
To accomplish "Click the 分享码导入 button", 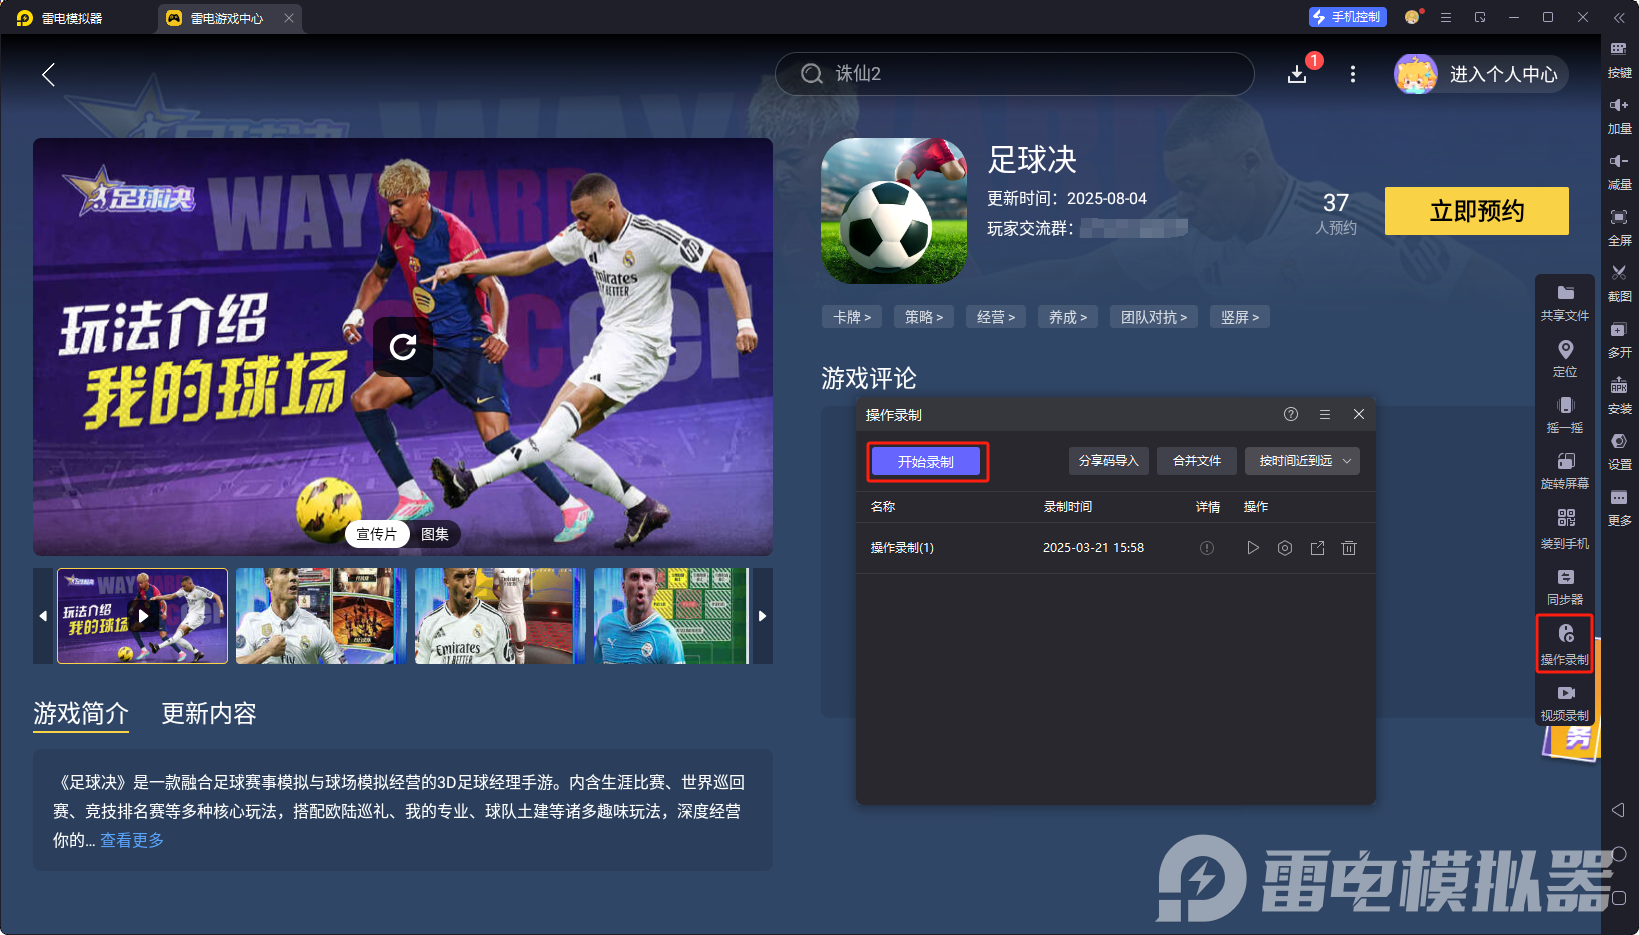I will coord(1109,461).
